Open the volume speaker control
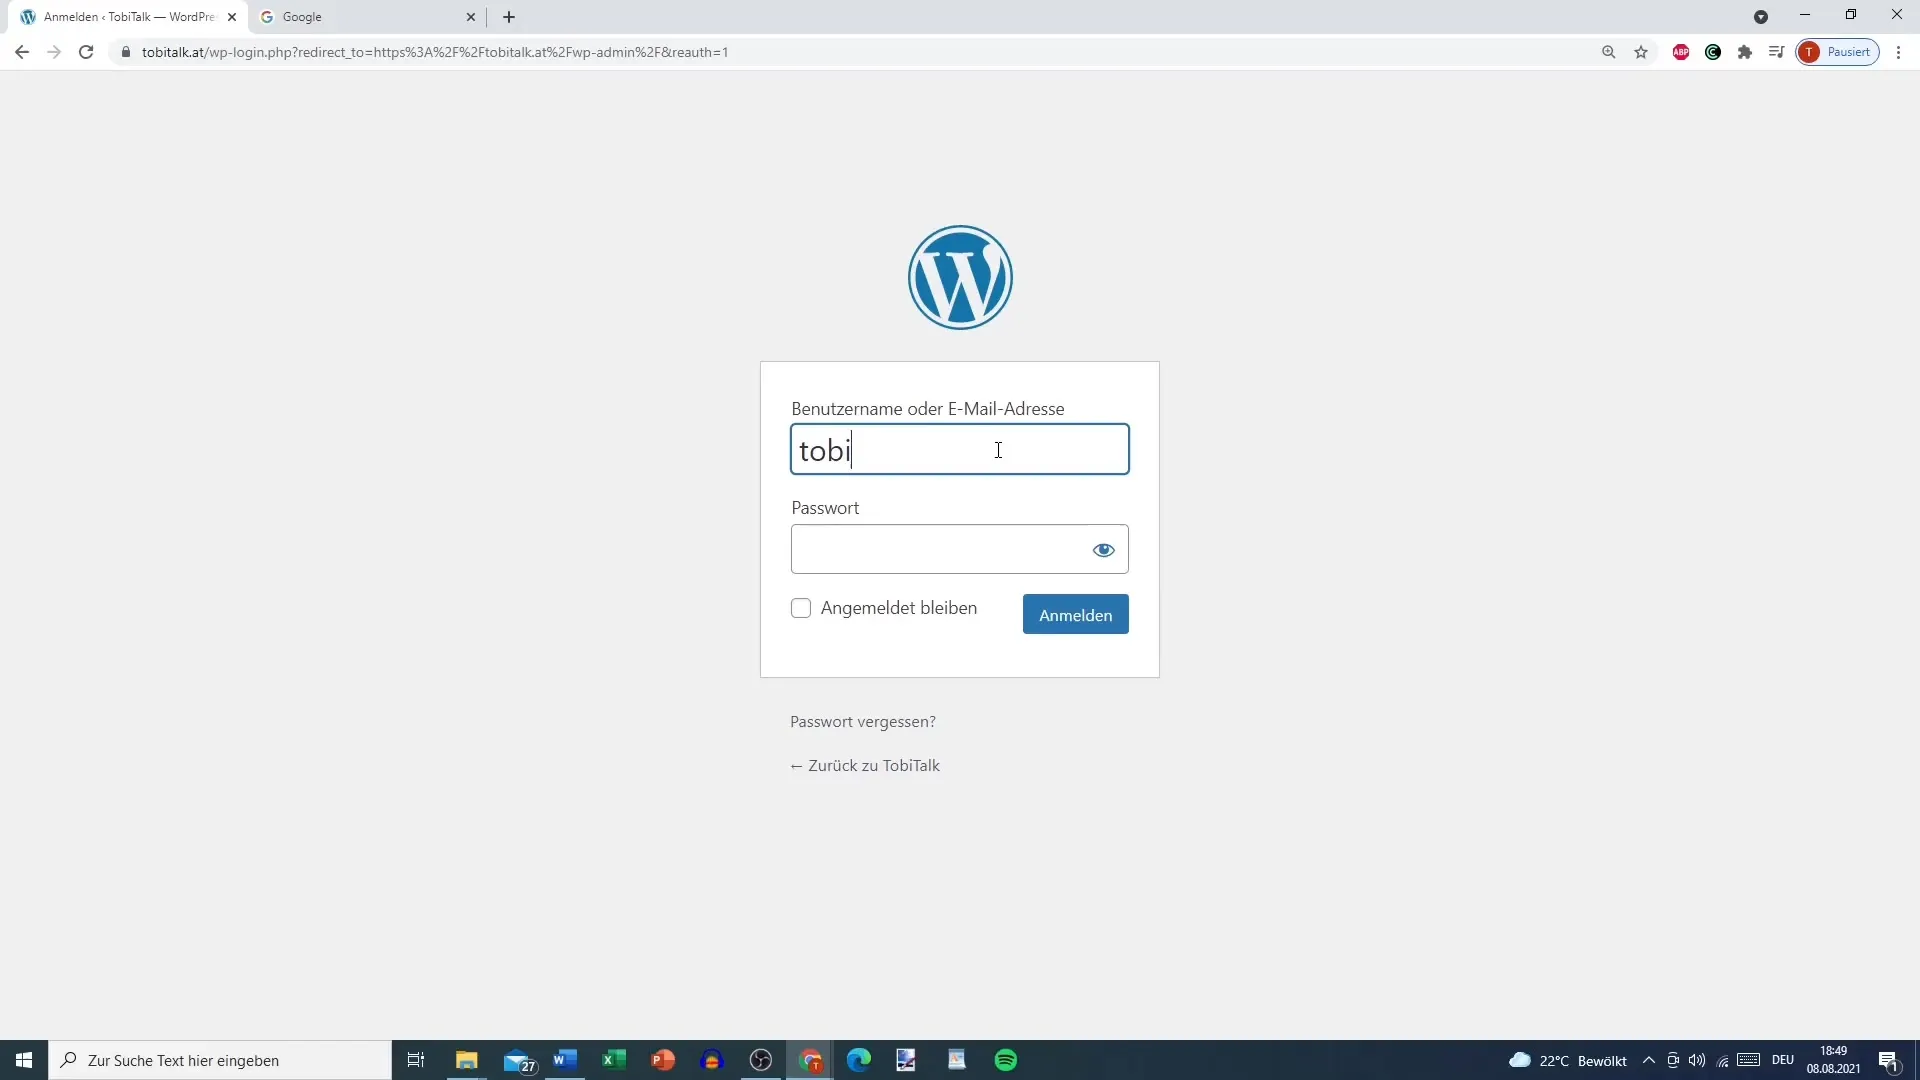 coord(1697,1060)
